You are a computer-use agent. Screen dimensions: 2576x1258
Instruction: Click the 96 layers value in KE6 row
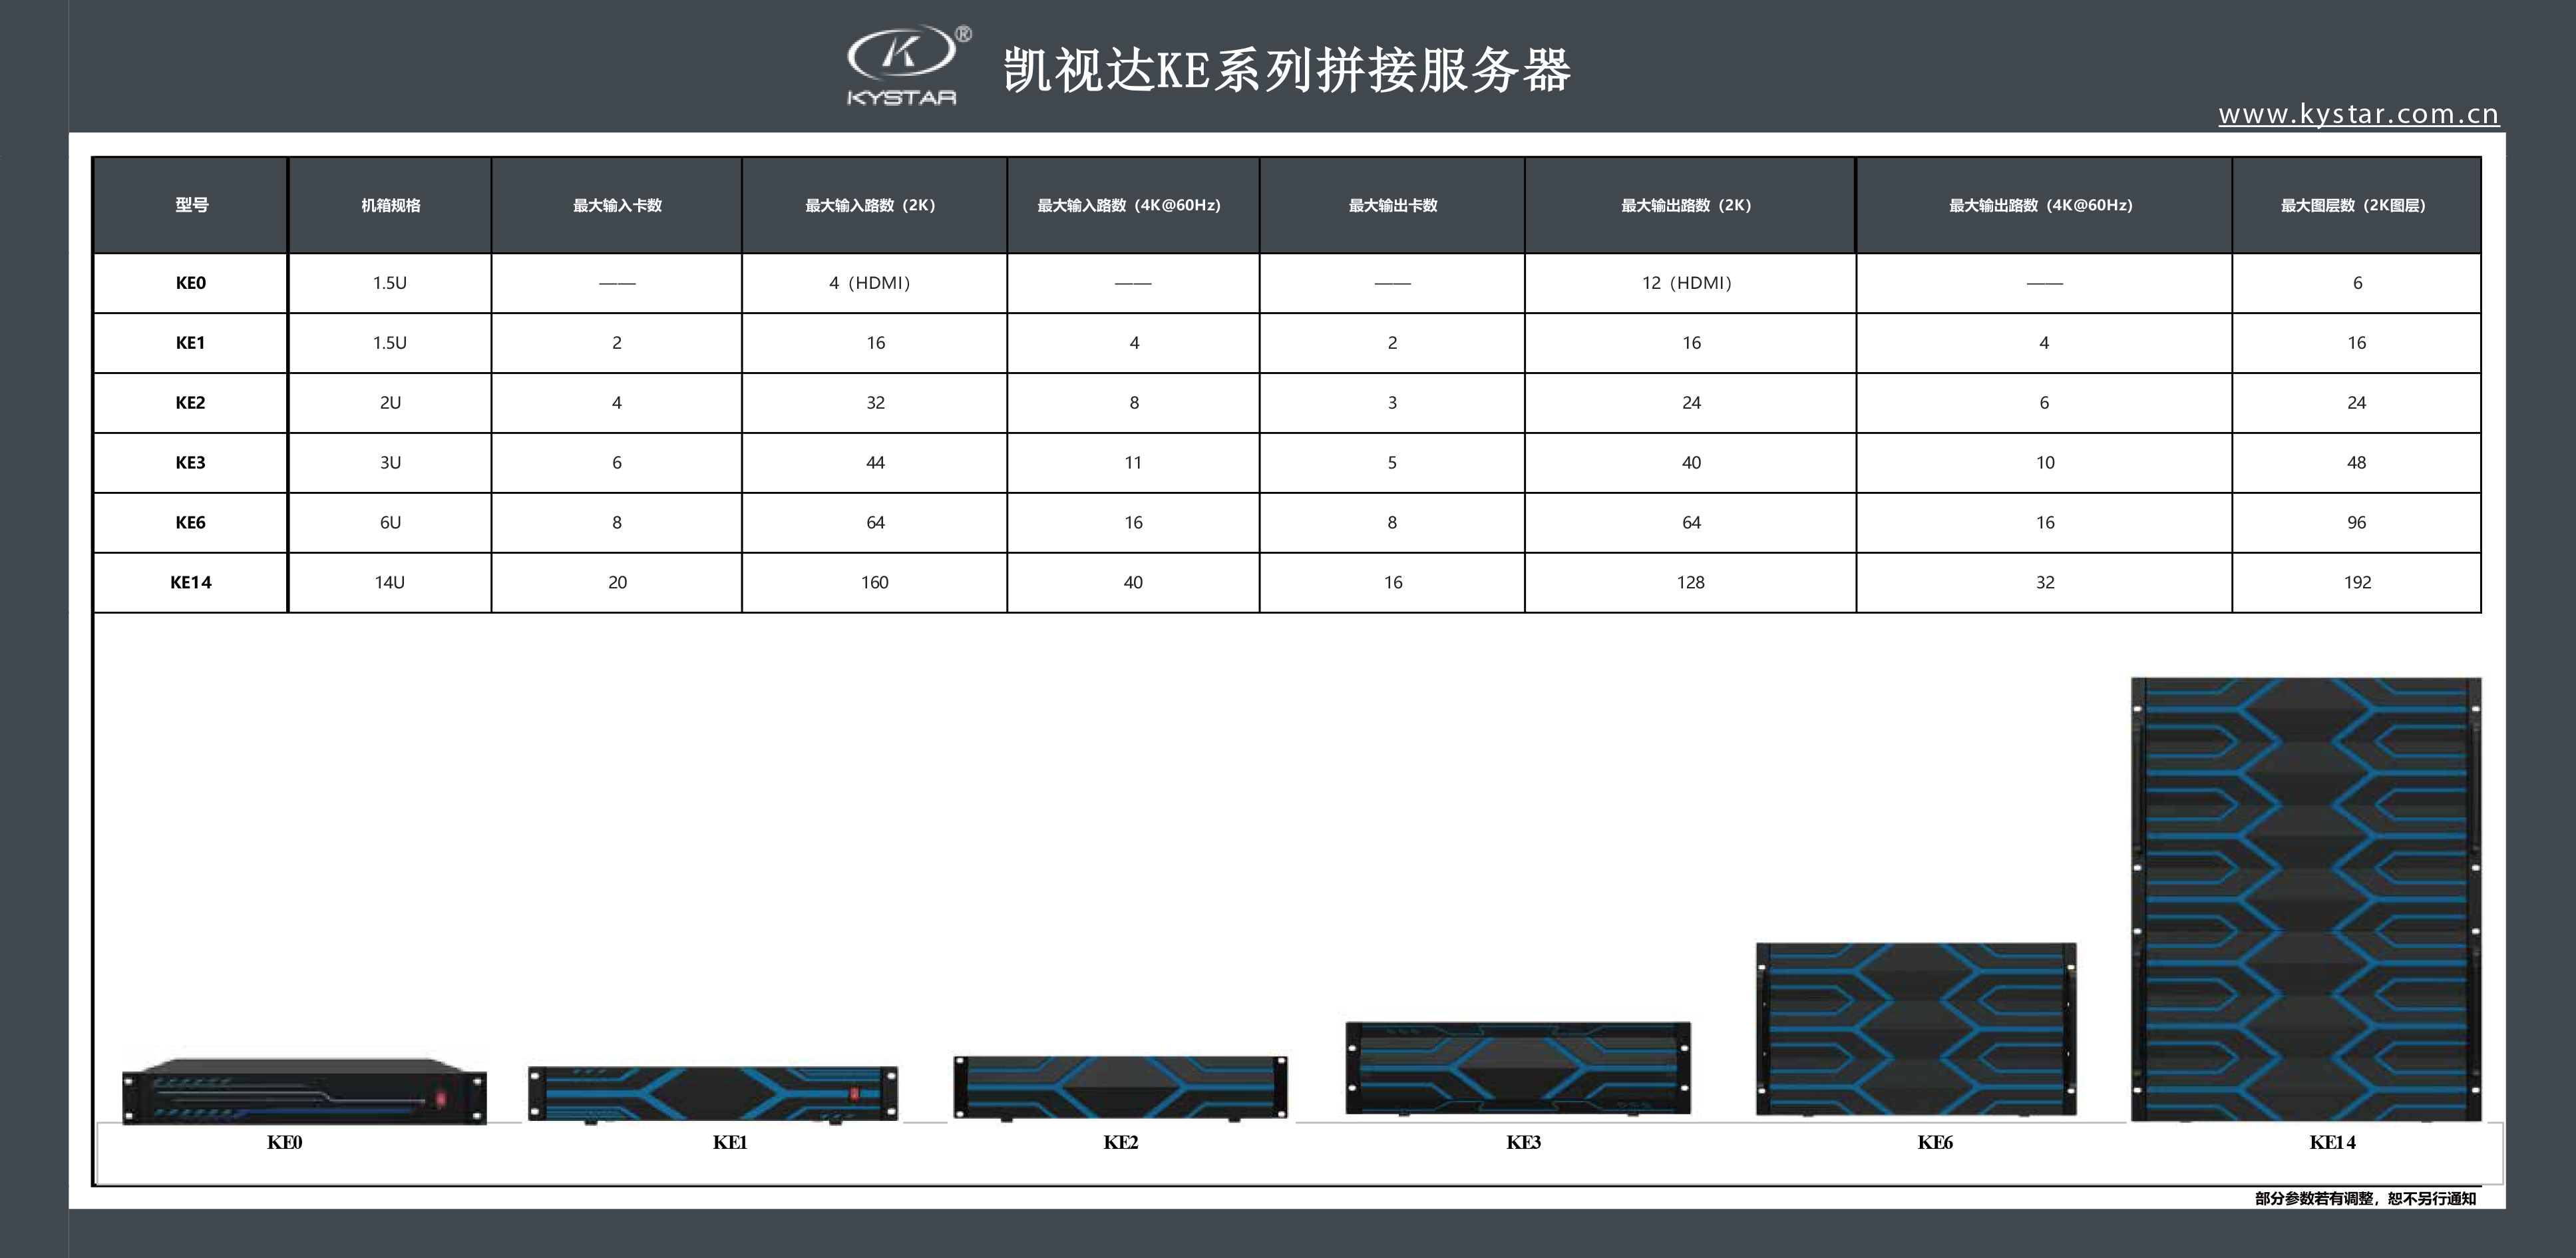pos(2356,523)
